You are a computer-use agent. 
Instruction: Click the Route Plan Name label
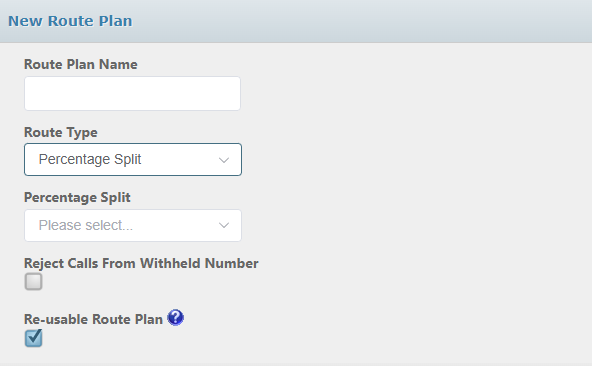point(81,64)
